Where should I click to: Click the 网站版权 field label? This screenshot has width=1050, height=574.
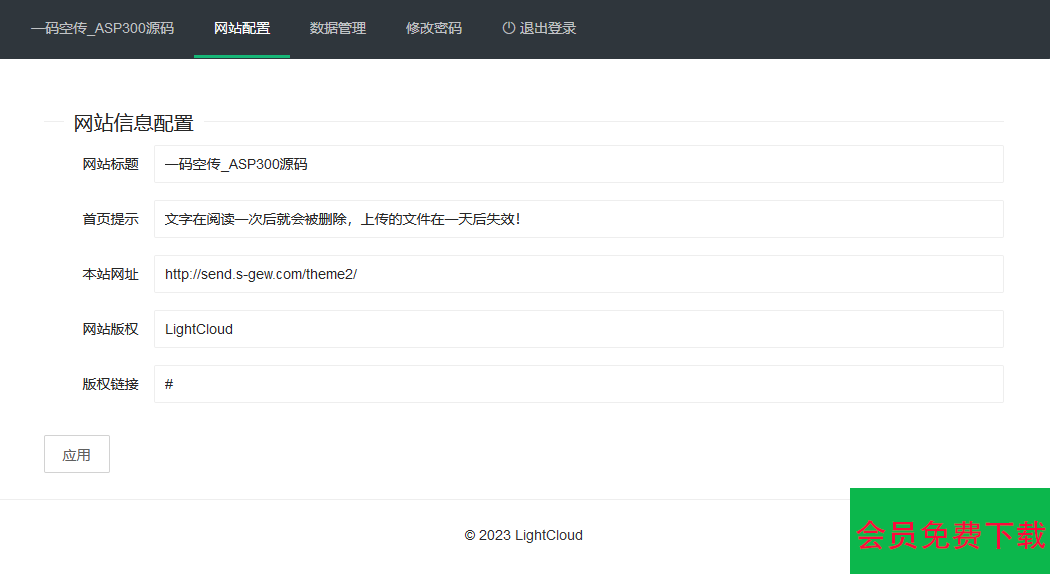(110, 329)
